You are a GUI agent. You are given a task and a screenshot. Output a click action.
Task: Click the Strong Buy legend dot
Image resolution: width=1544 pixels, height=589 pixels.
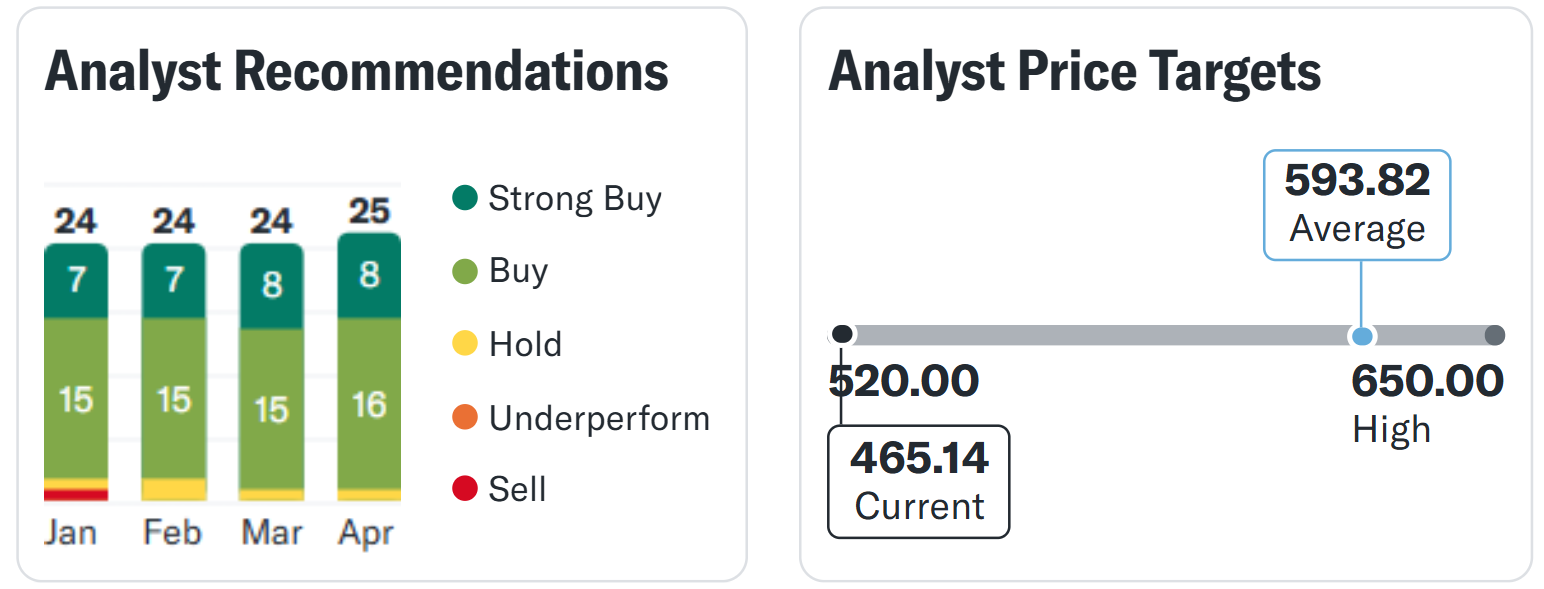pos(465,198)
